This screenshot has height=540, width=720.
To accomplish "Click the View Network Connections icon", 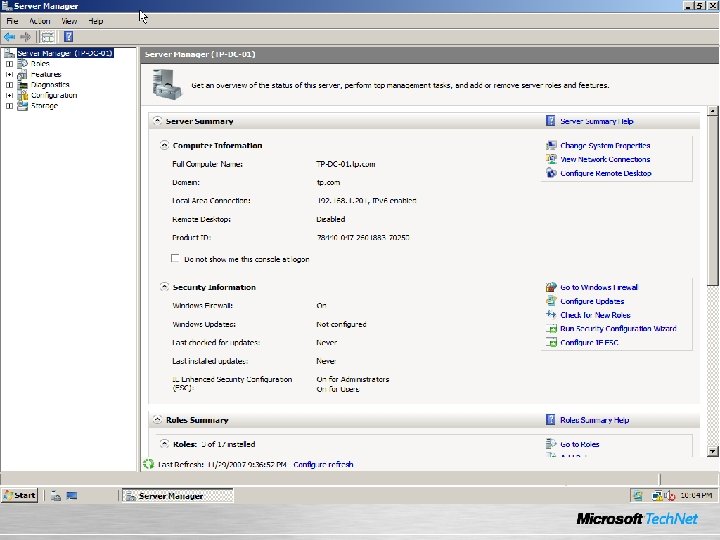I will pos(551,159).
